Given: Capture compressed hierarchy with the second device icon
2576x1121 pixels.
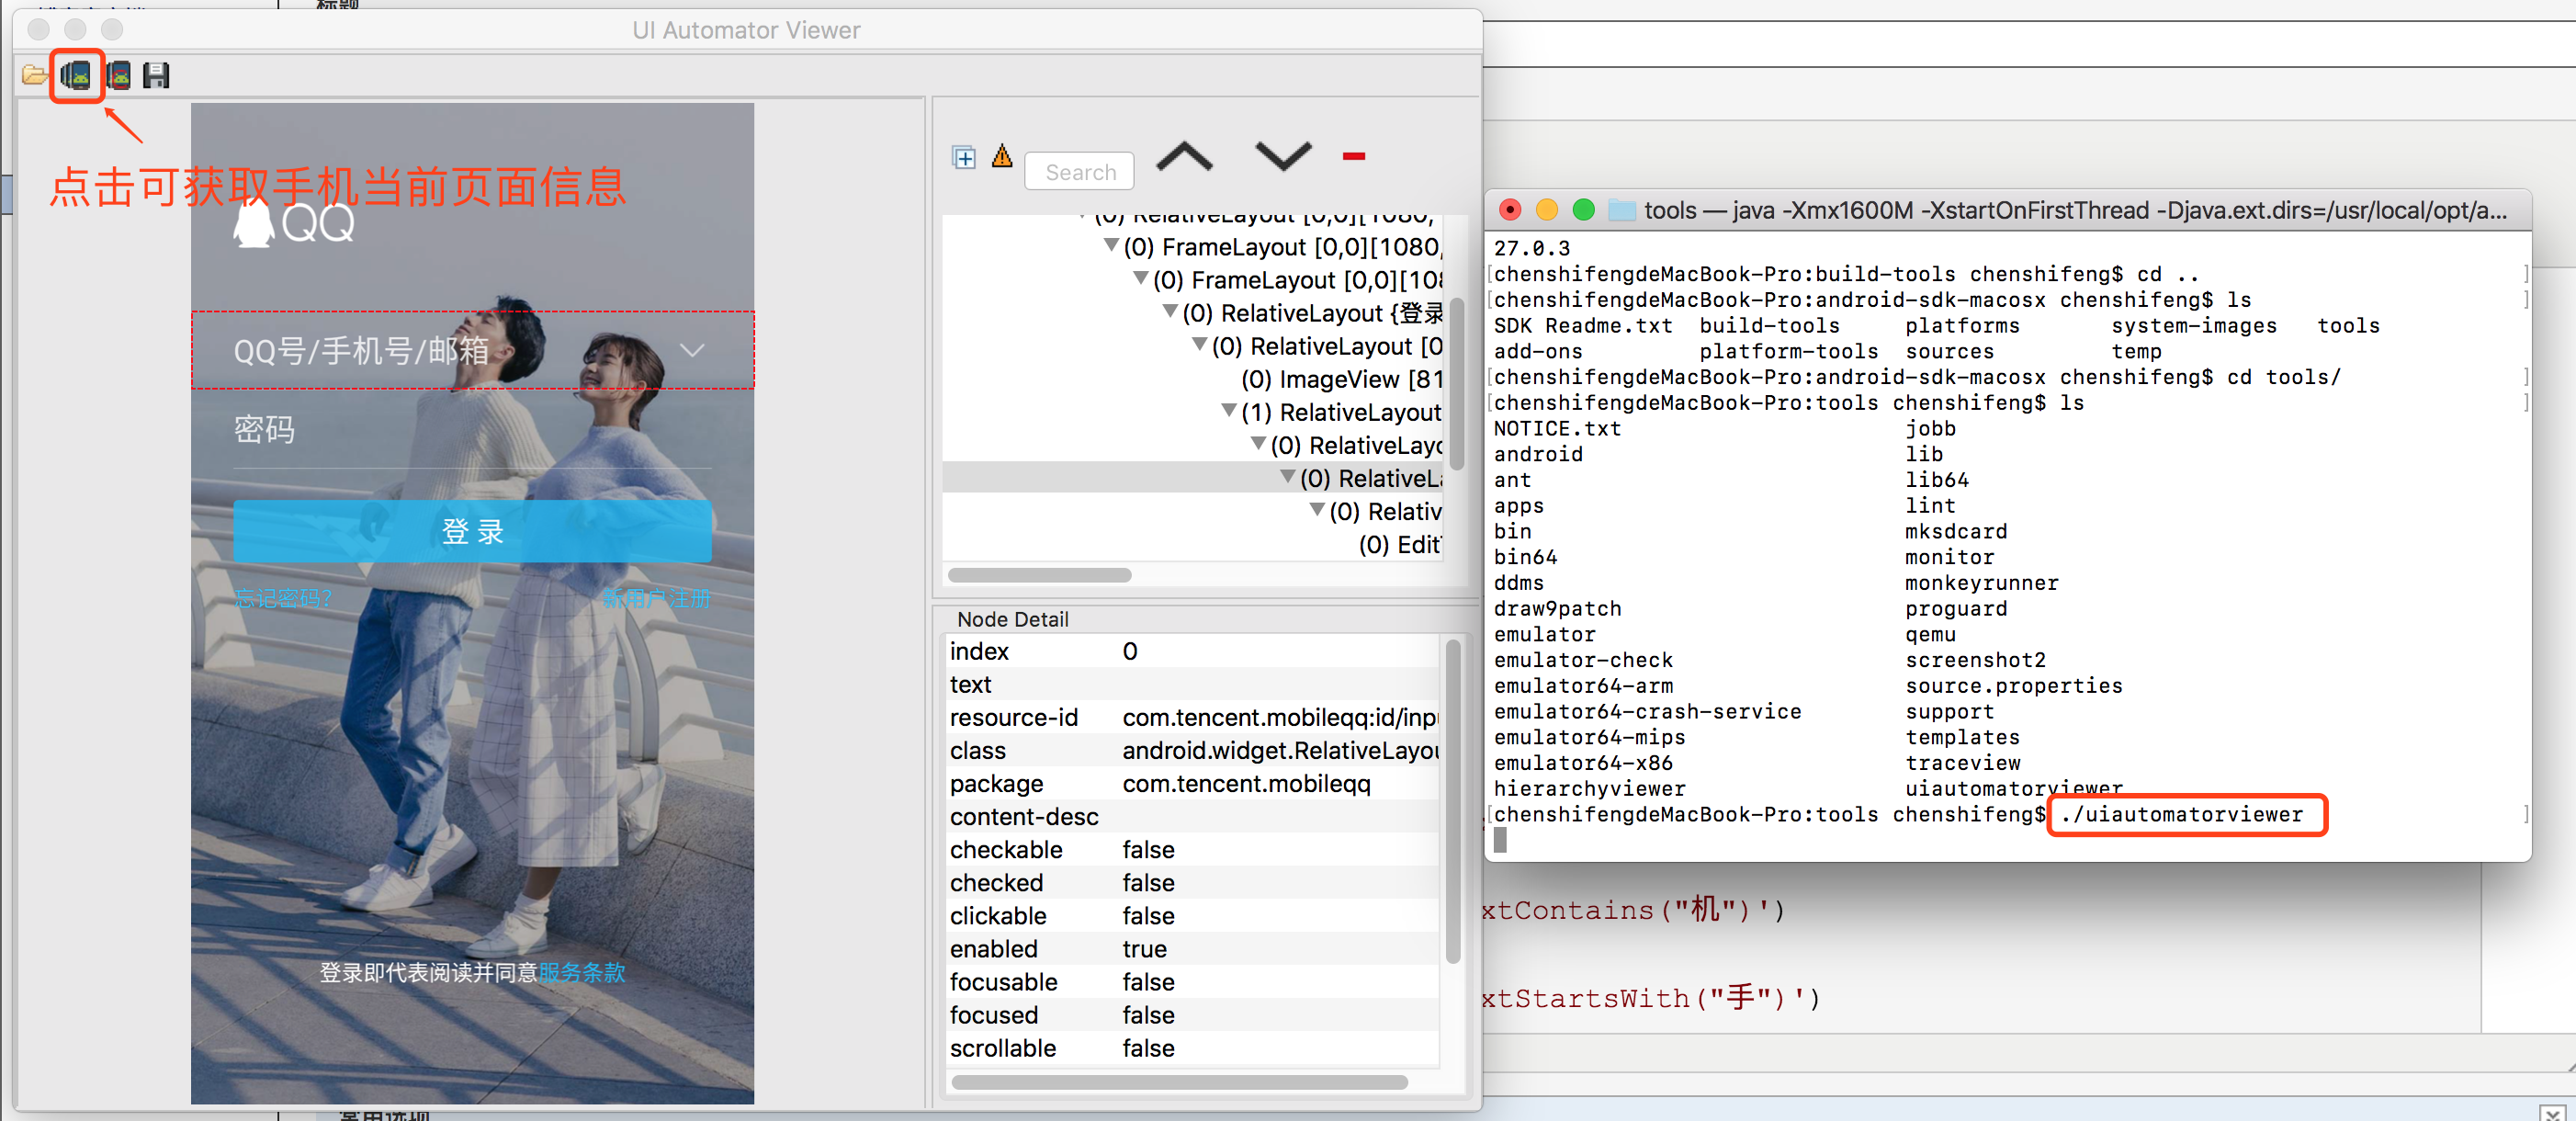Looking at the screenshot, I should pyautogui.click(x=118, y=75).
